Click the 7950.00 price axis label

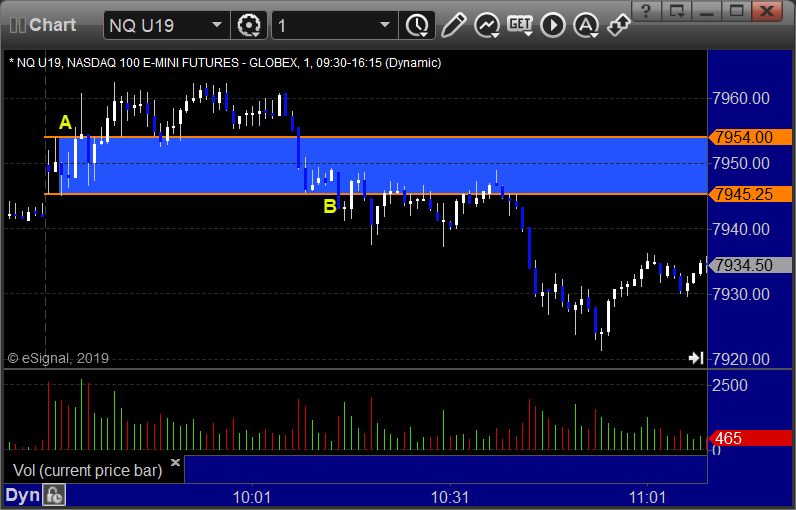741,163
